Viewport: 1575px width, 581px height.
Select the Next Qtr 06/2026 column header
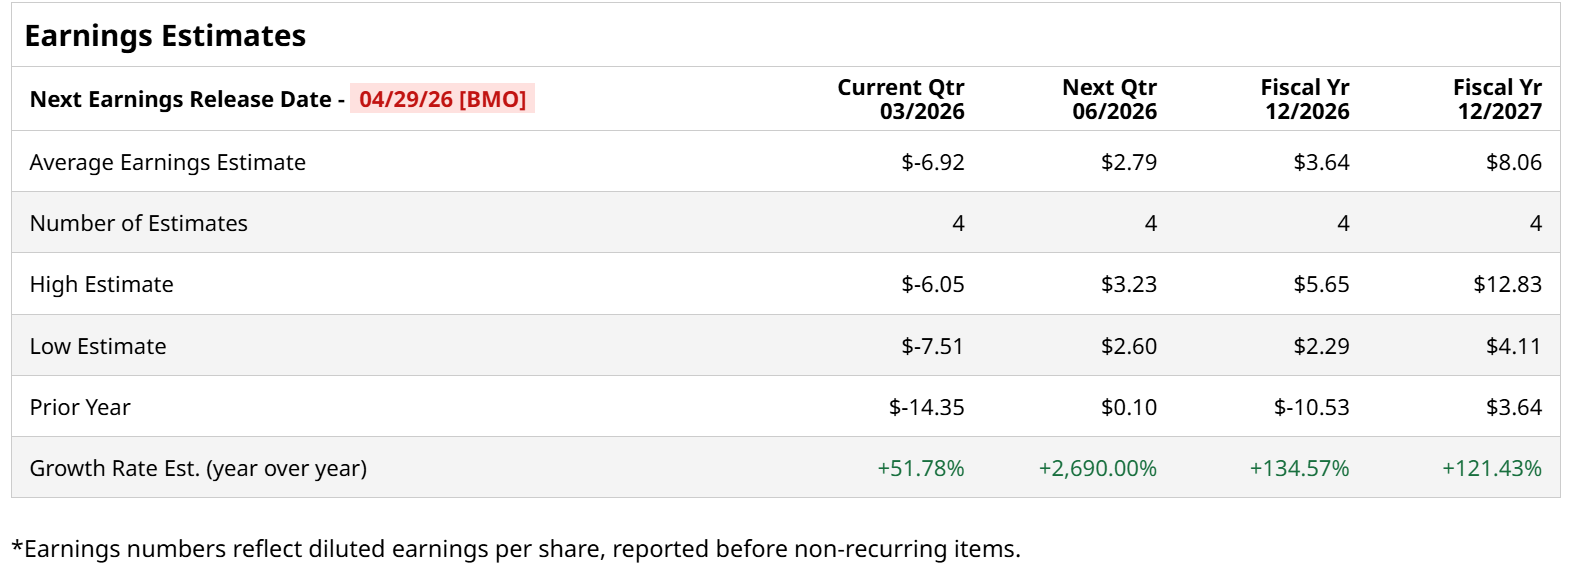(x=1109, y=99)
